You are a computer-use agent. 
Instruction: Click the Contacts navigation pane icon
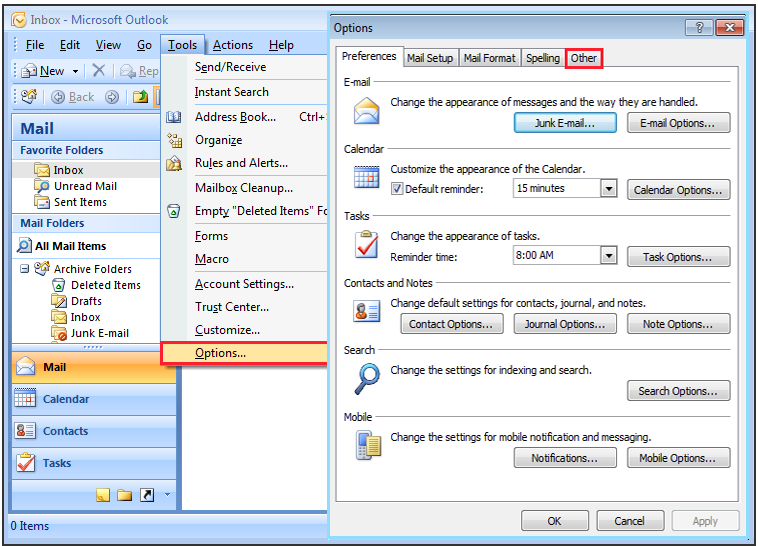click(x=25, y=430)
